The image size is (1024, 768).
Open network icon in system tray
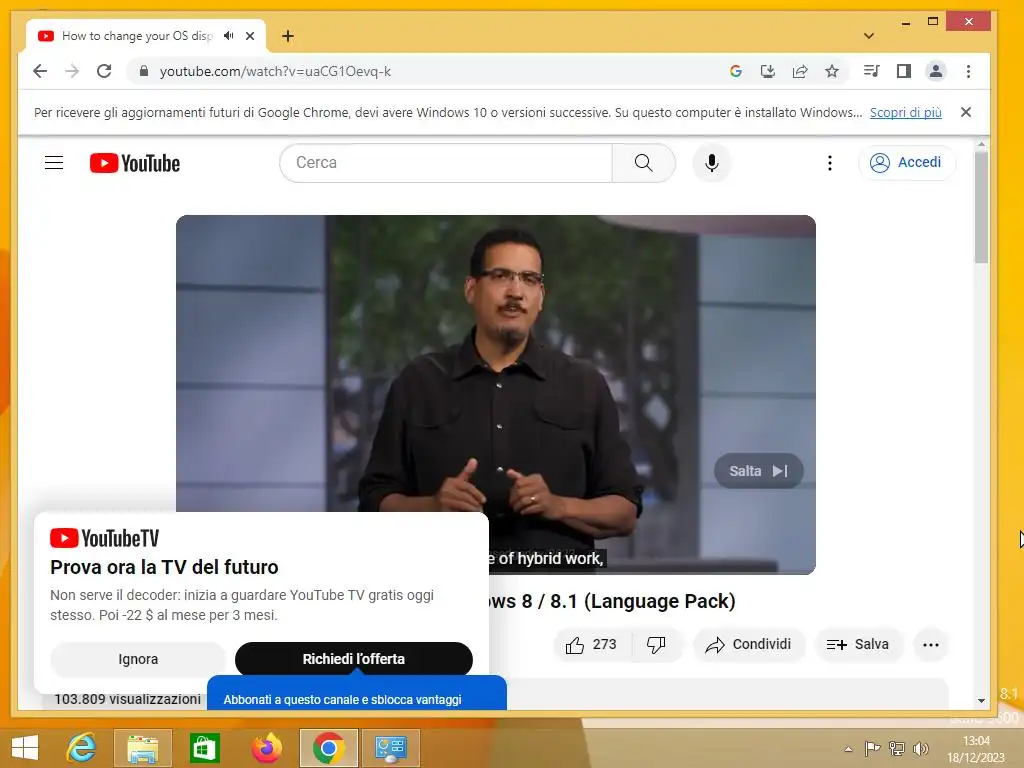coord(897,748)
